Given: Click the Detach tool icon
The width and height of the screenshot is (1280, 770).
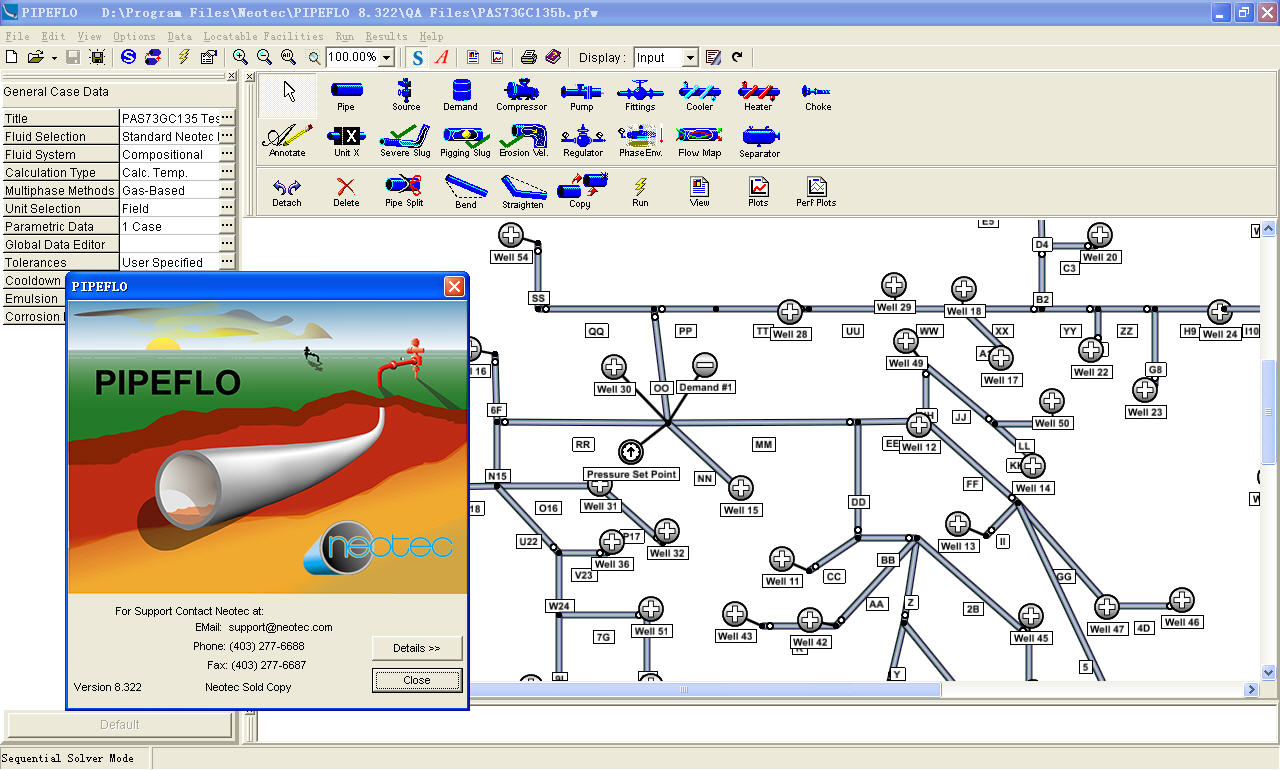Looking at the screenshot, I should coord(287,191).
